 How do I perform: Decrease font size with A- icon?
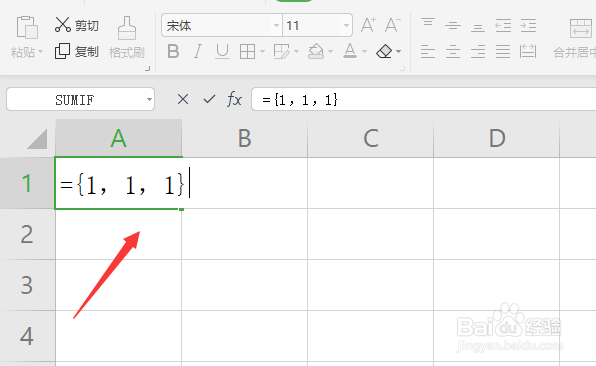coord(392,25)
